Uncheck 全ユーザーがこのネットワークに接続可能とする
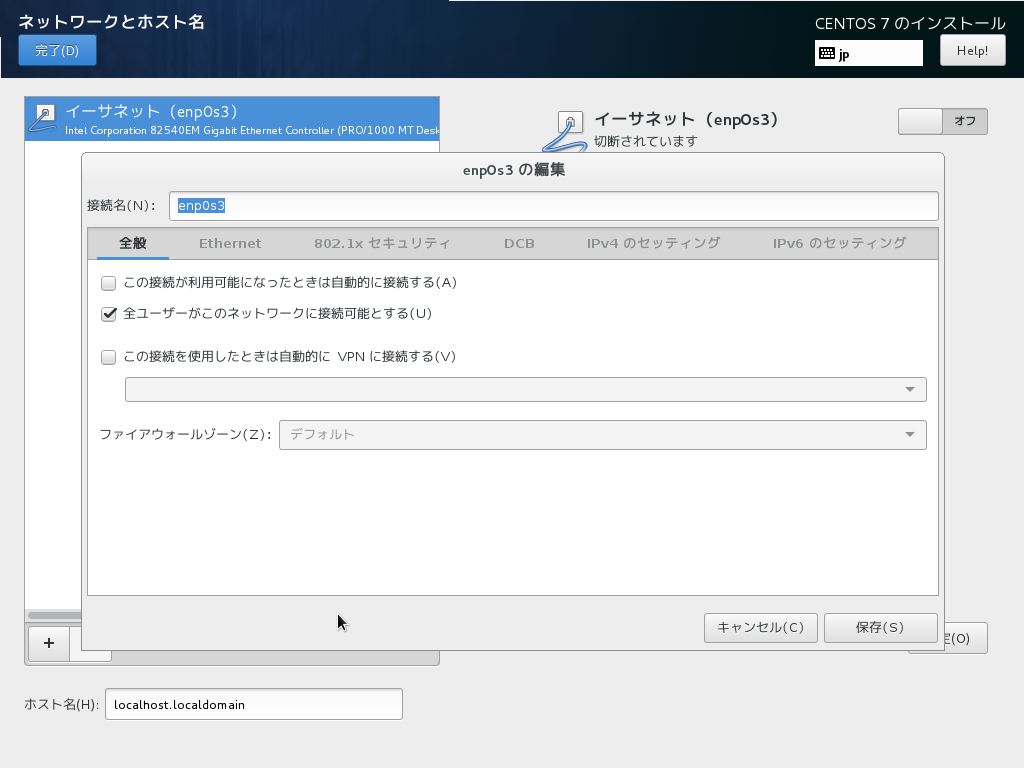This screenshot has height=768, width=1024. point(108,314)
